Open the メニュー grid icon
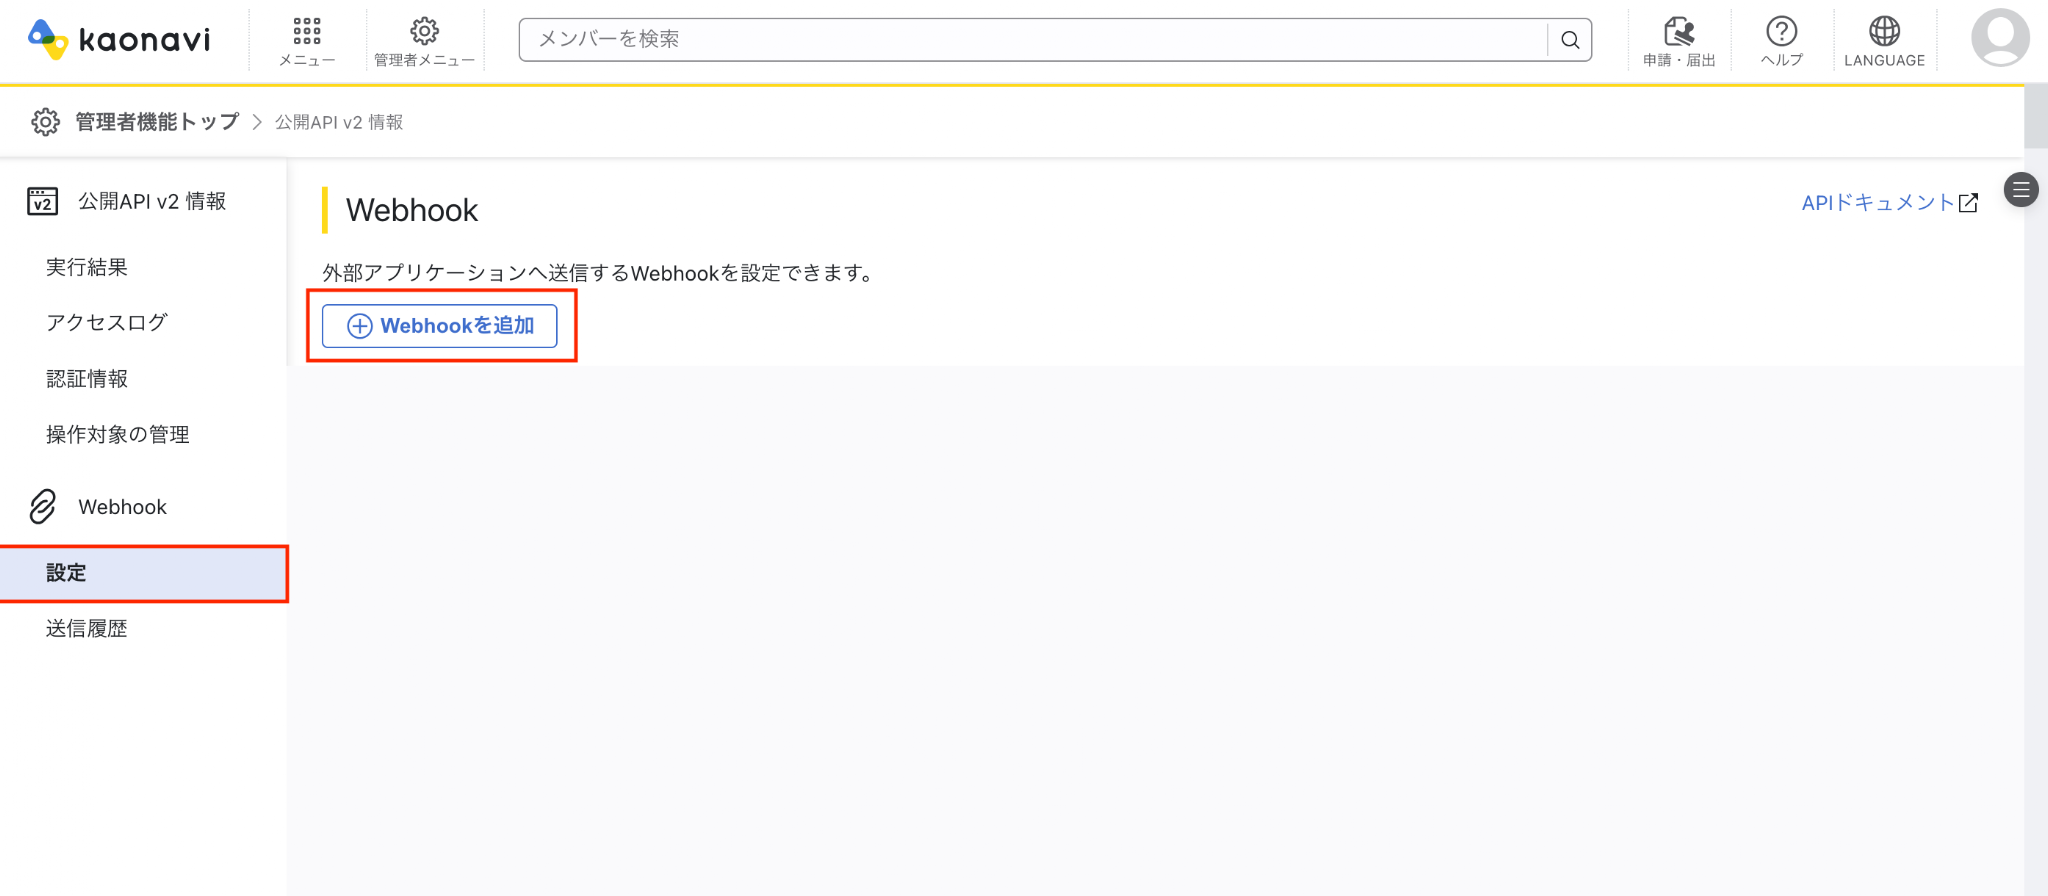Screen dimensions: 2048x896 click(307, 32)
